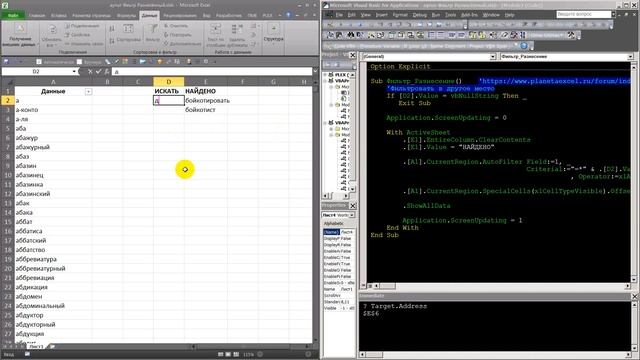Image resolution: width=640 pixels, height=360 pixels.
Task: Click the formula bar confirm checkmark icon
Action: [98, 71]
